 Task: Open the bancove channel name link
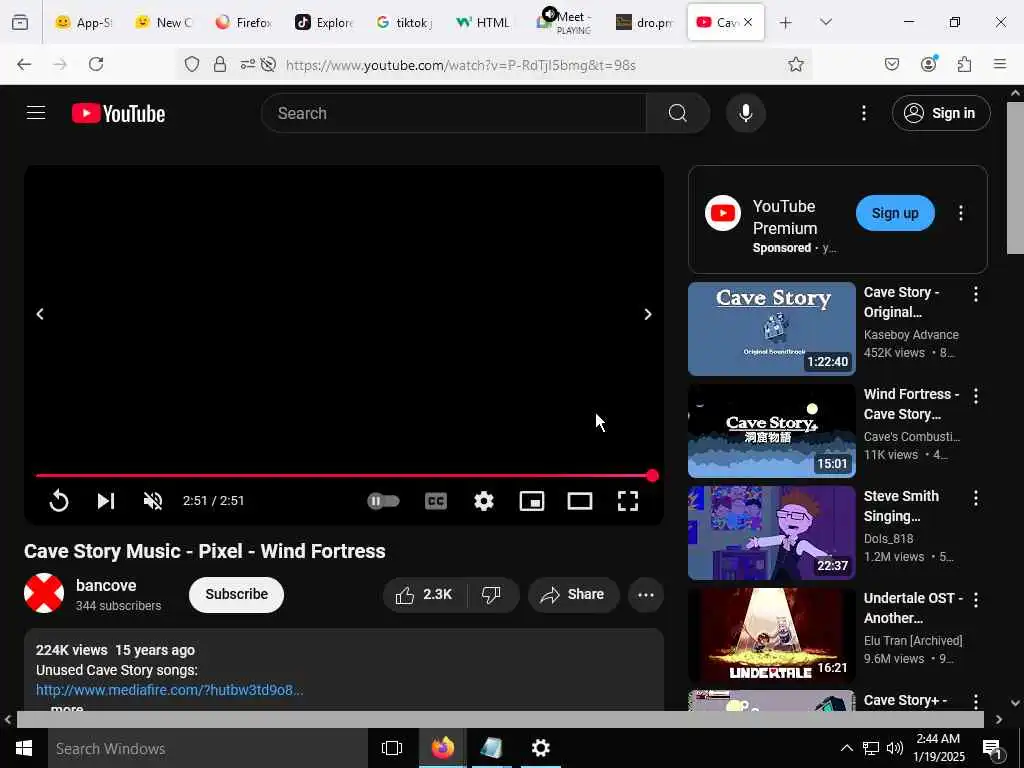click(106, 585)
